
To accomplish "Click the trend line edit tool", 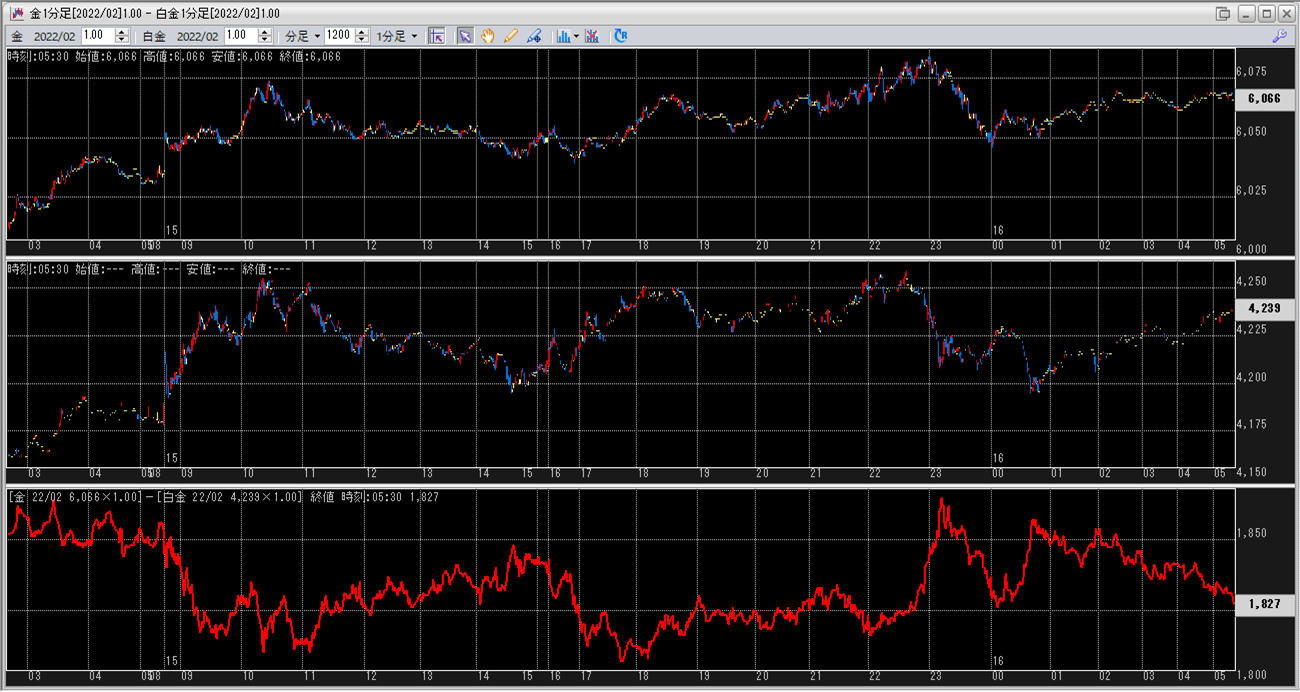I will pyautogui.click(x=534, y=36).
